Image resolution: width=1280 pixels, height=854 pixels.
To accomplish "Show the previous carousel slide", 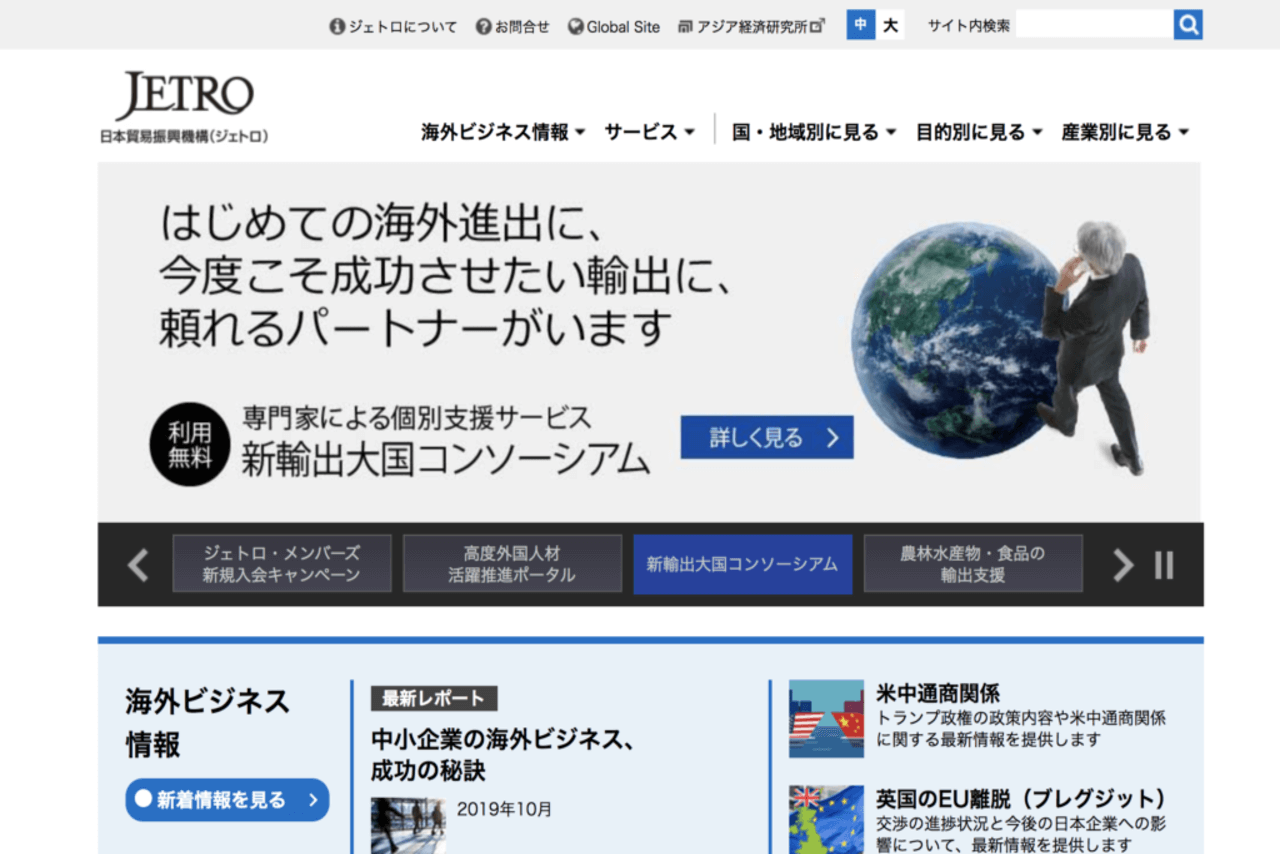I will [138, 565].
